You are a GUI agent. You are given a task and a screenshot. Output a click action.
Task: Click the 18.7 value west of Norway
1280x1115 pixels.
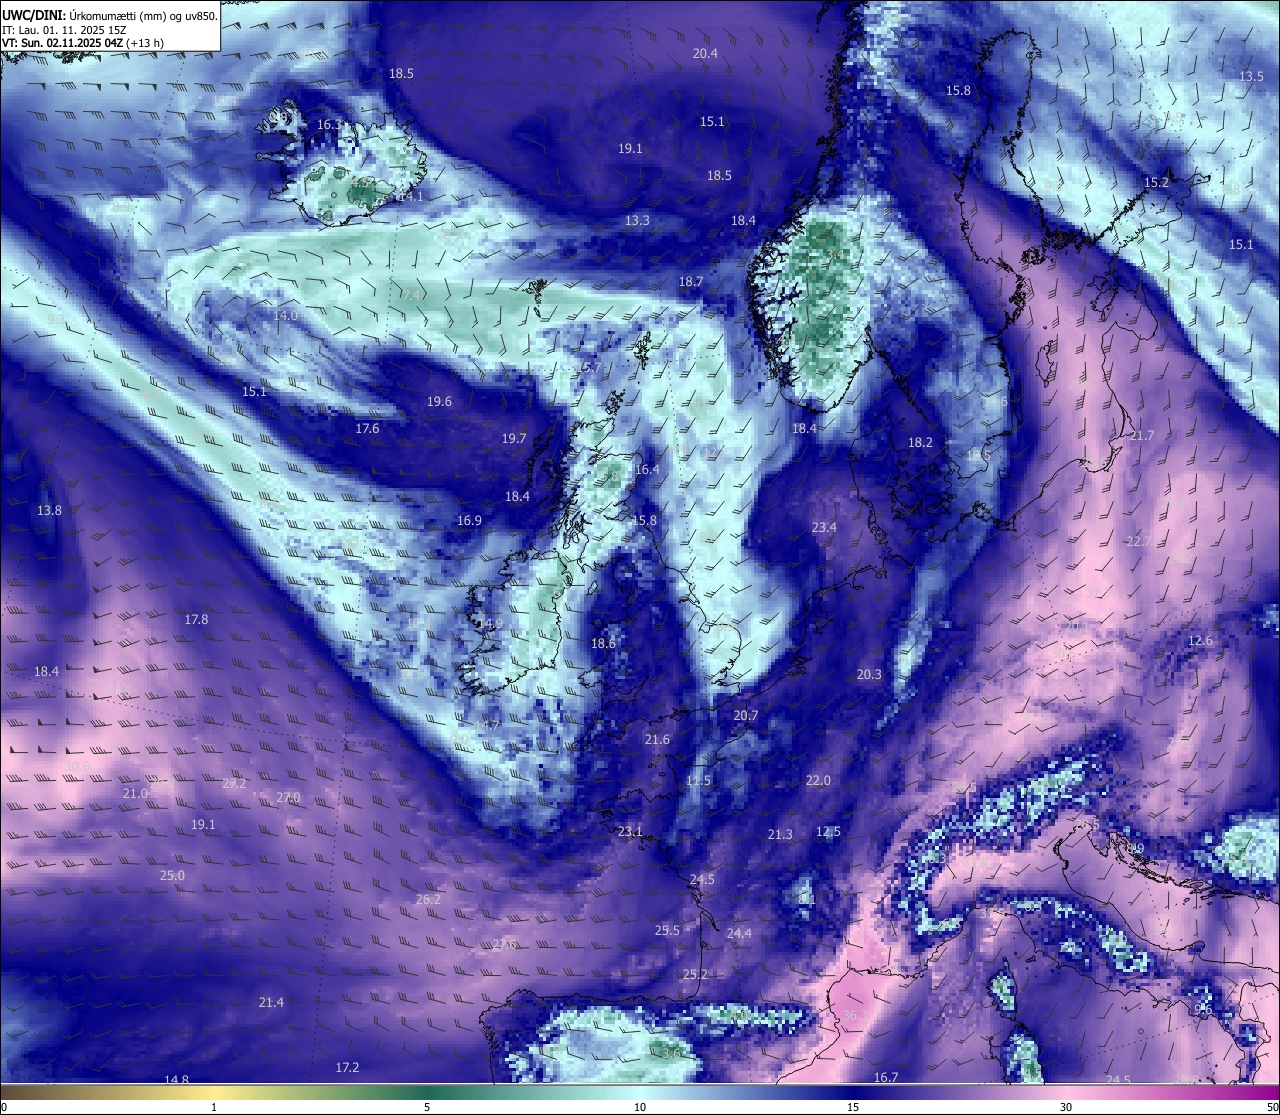[691, 282]
